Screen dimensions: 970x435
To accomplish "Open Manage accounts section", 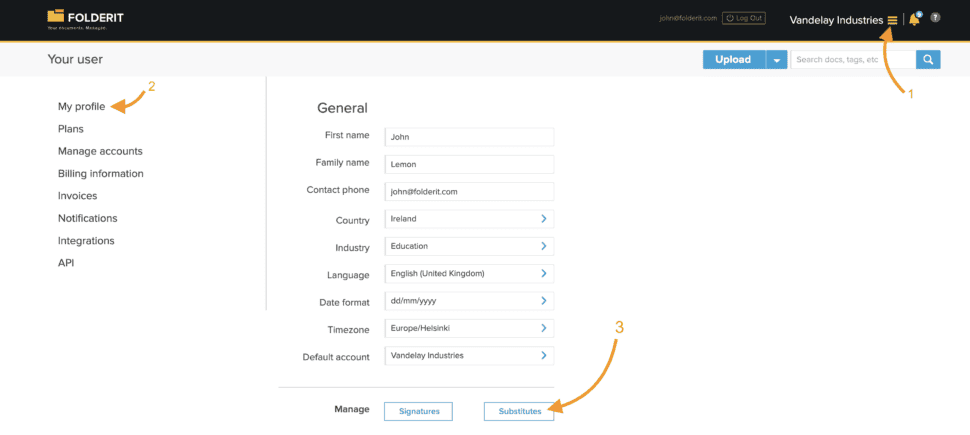I will coord(100,151).
